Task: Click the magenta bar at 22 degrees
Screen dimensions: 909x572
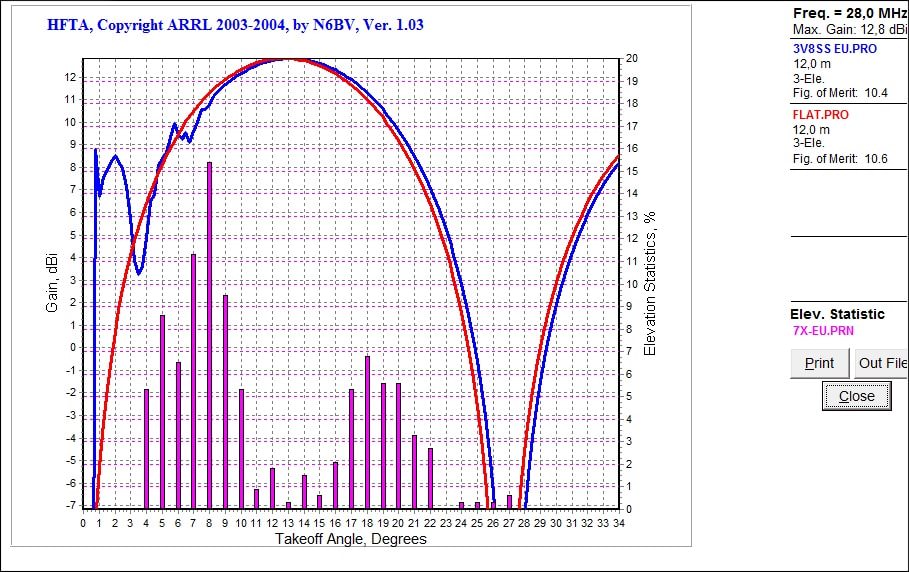Action: click(x=430, y=479)
